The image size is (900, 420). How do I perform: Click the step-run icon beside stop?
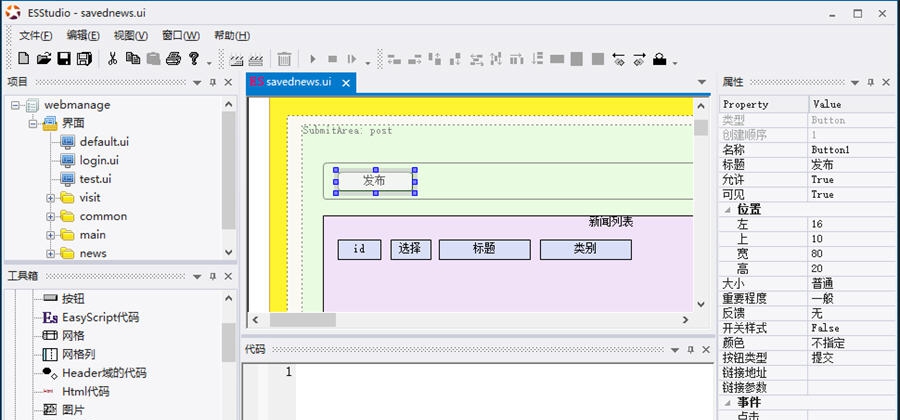click(352, 59)
